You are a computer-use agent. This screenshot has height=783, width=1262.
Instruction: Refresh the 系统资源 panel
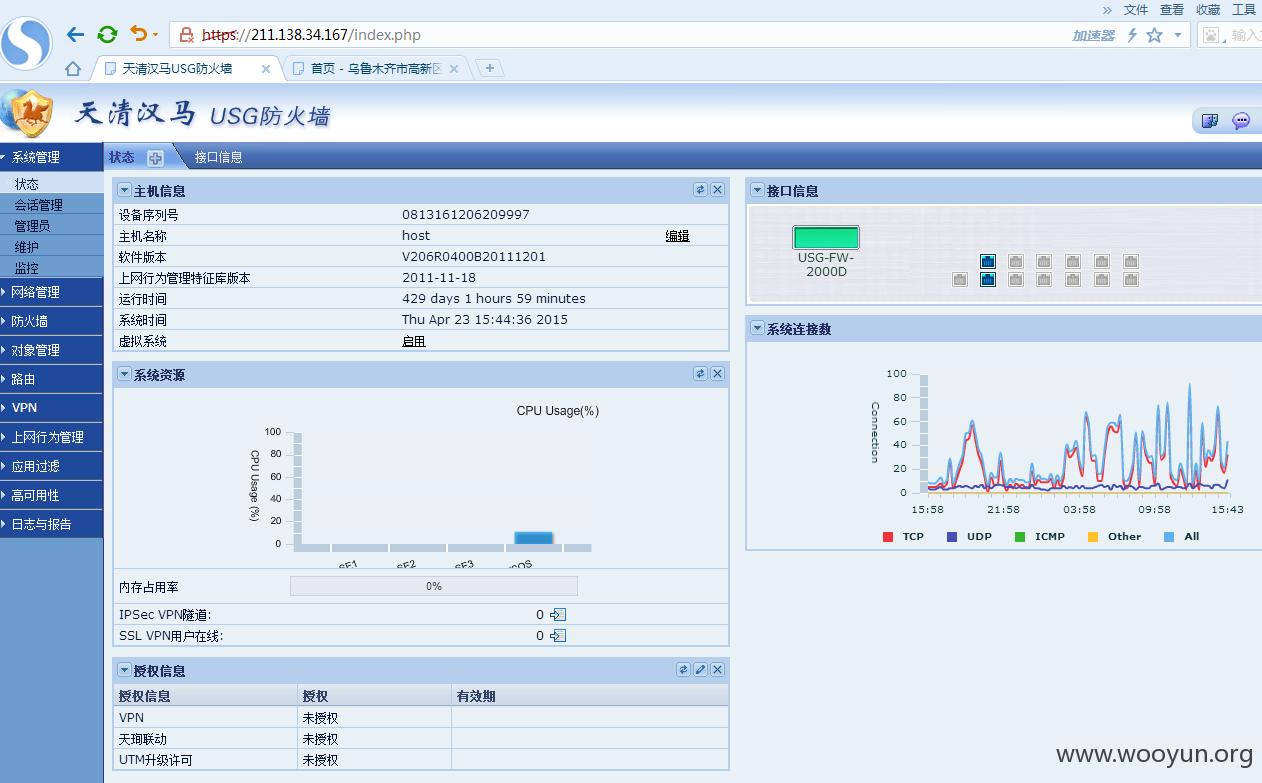coord(701,373)
